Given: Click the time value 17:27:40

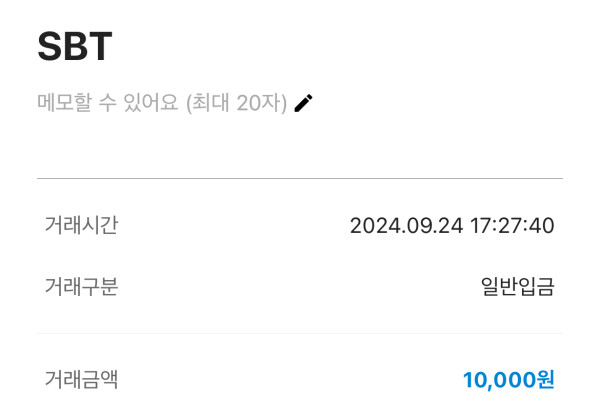Looking at the screenshot, I should (512, 226).
